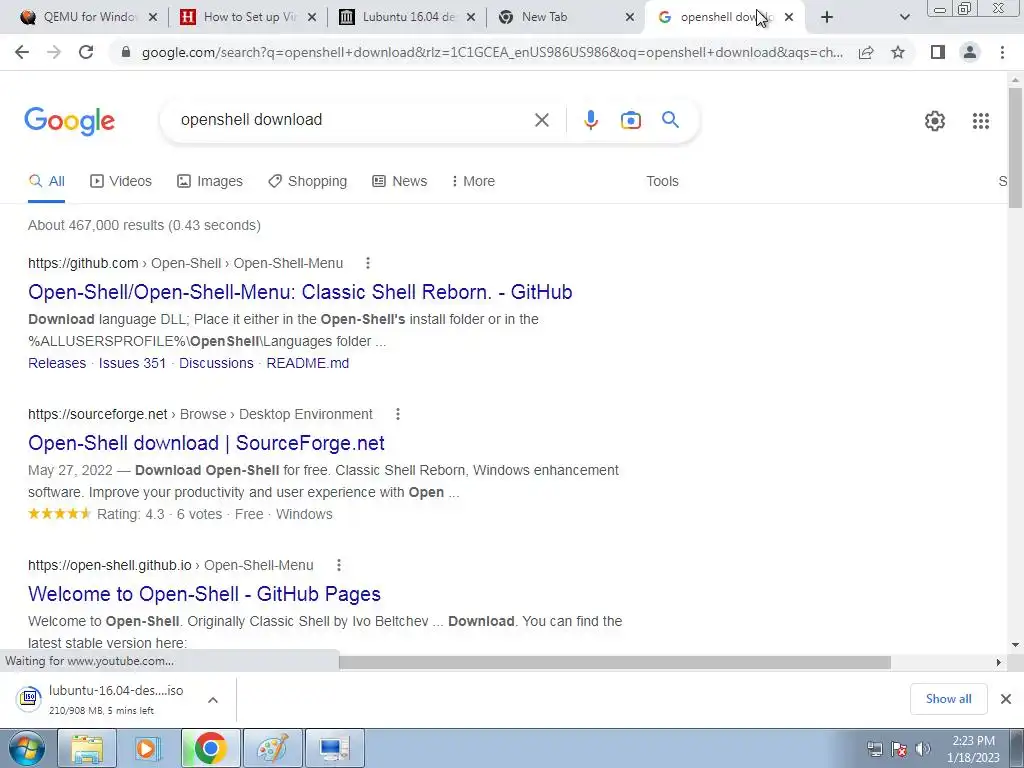Start voice search with the microphone
1024x768 pixels.
click(590, 120)
